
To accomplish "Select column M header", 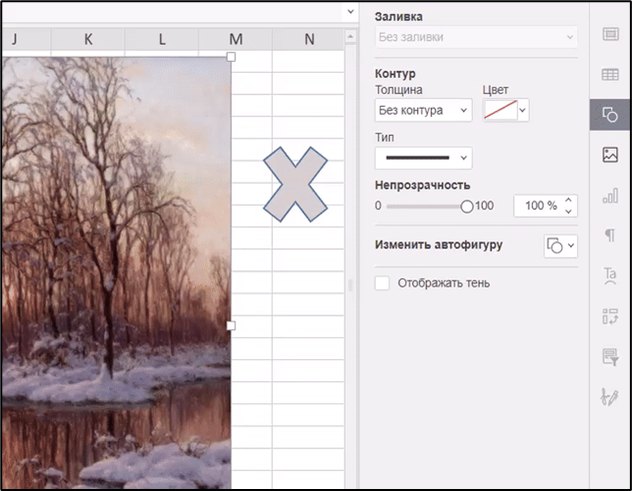I will pos(235,39).
